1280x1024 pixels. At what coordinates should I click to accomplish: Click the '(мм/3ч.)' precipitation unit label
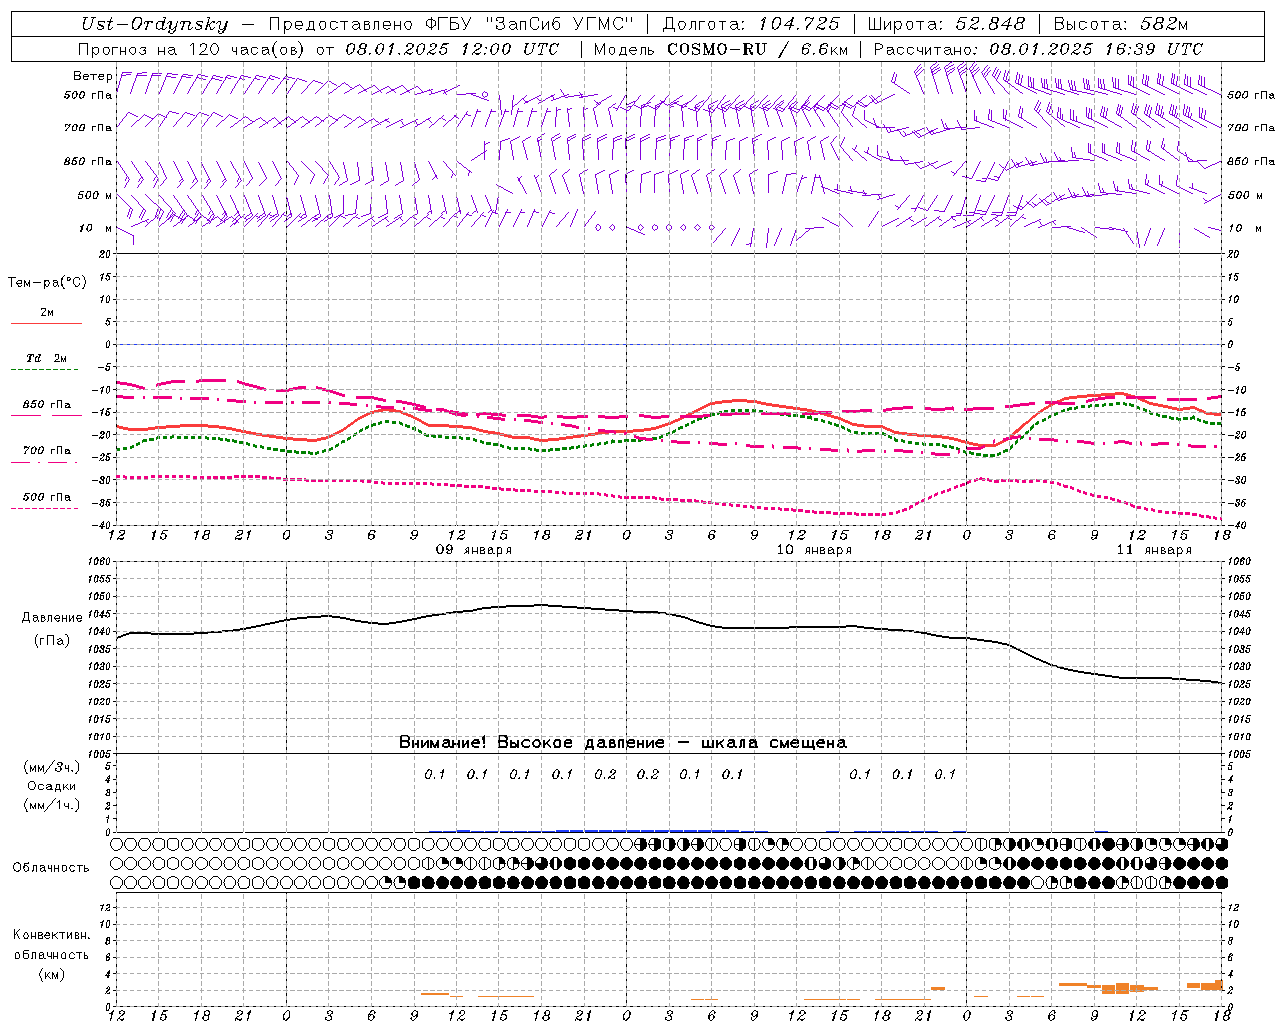pos(52,767)
